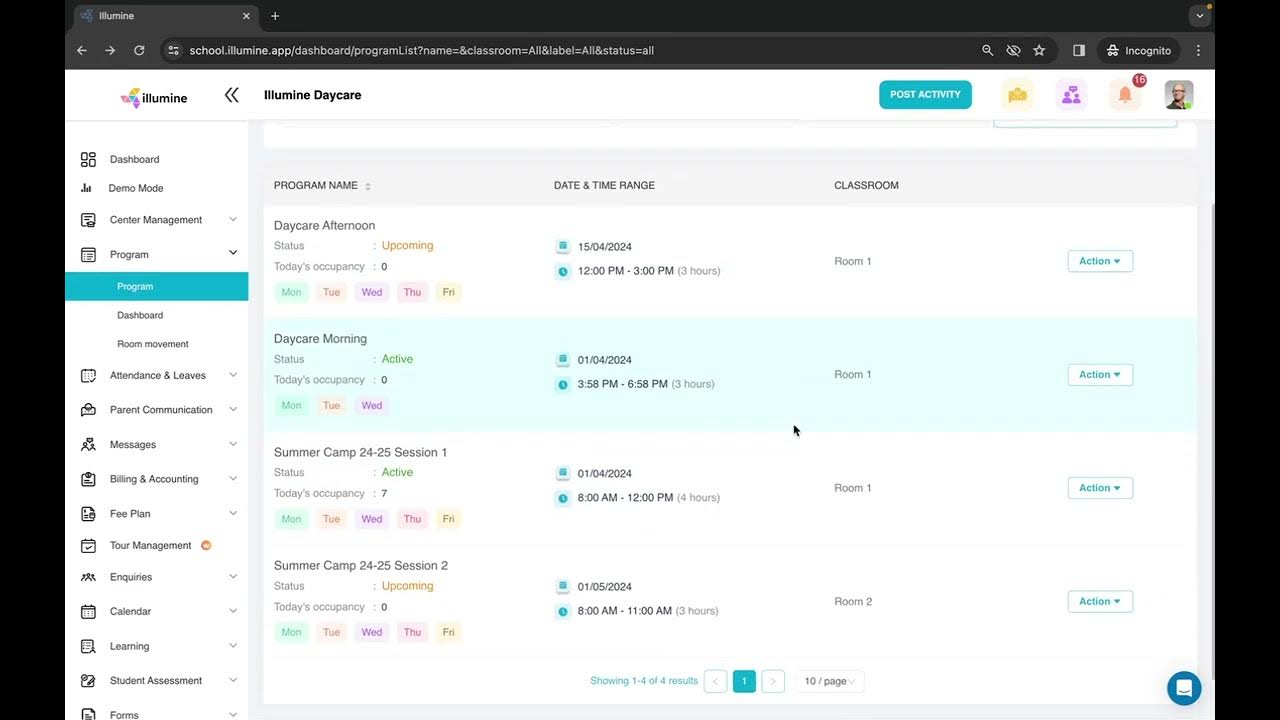Open the 10 / page size dropdown
Viewport: 1280px width, 720px height.
(830, 681)
